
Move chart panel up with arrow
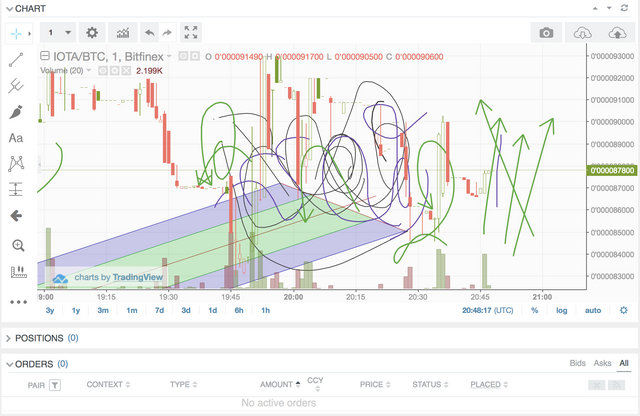click(x=595, y=8)
